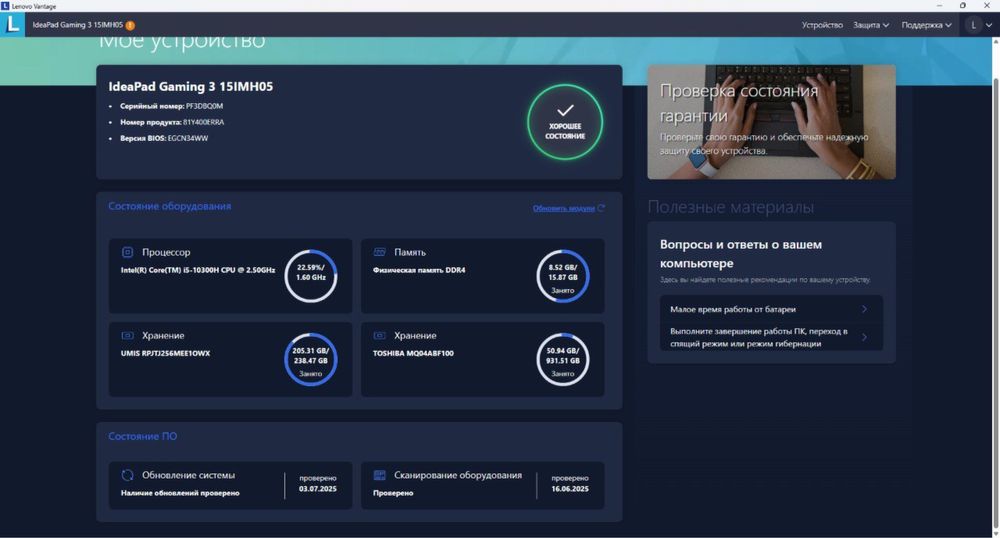The image size is (1000, 538).
Task: Expand the Поддержка dropdown menu
Action: click(x=927, y=25)
